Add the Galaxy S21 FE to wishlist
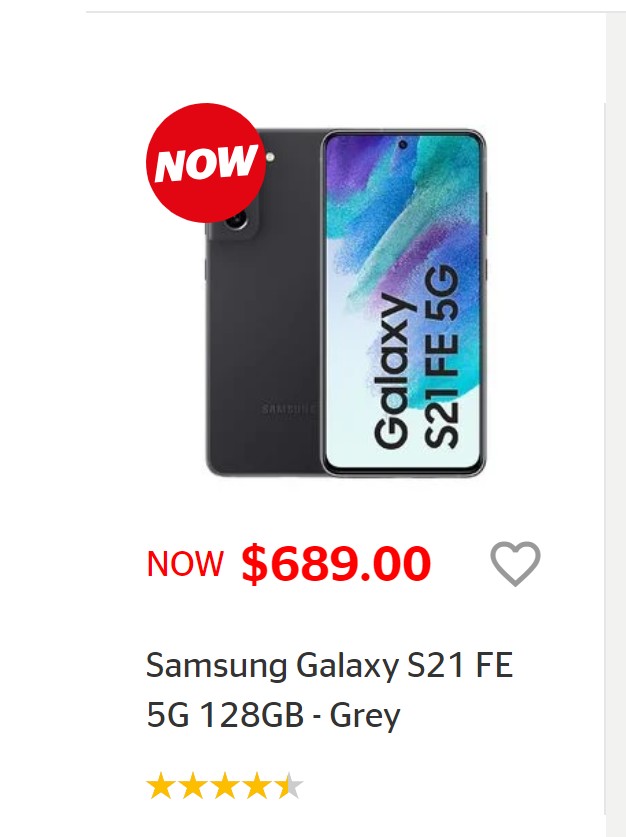626x837 pixels. click(515, 564)
